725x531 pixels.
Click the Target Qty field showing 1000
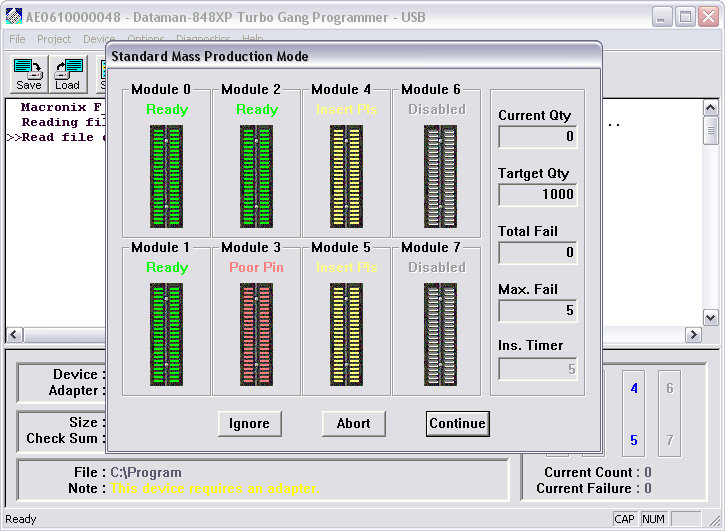538,194
